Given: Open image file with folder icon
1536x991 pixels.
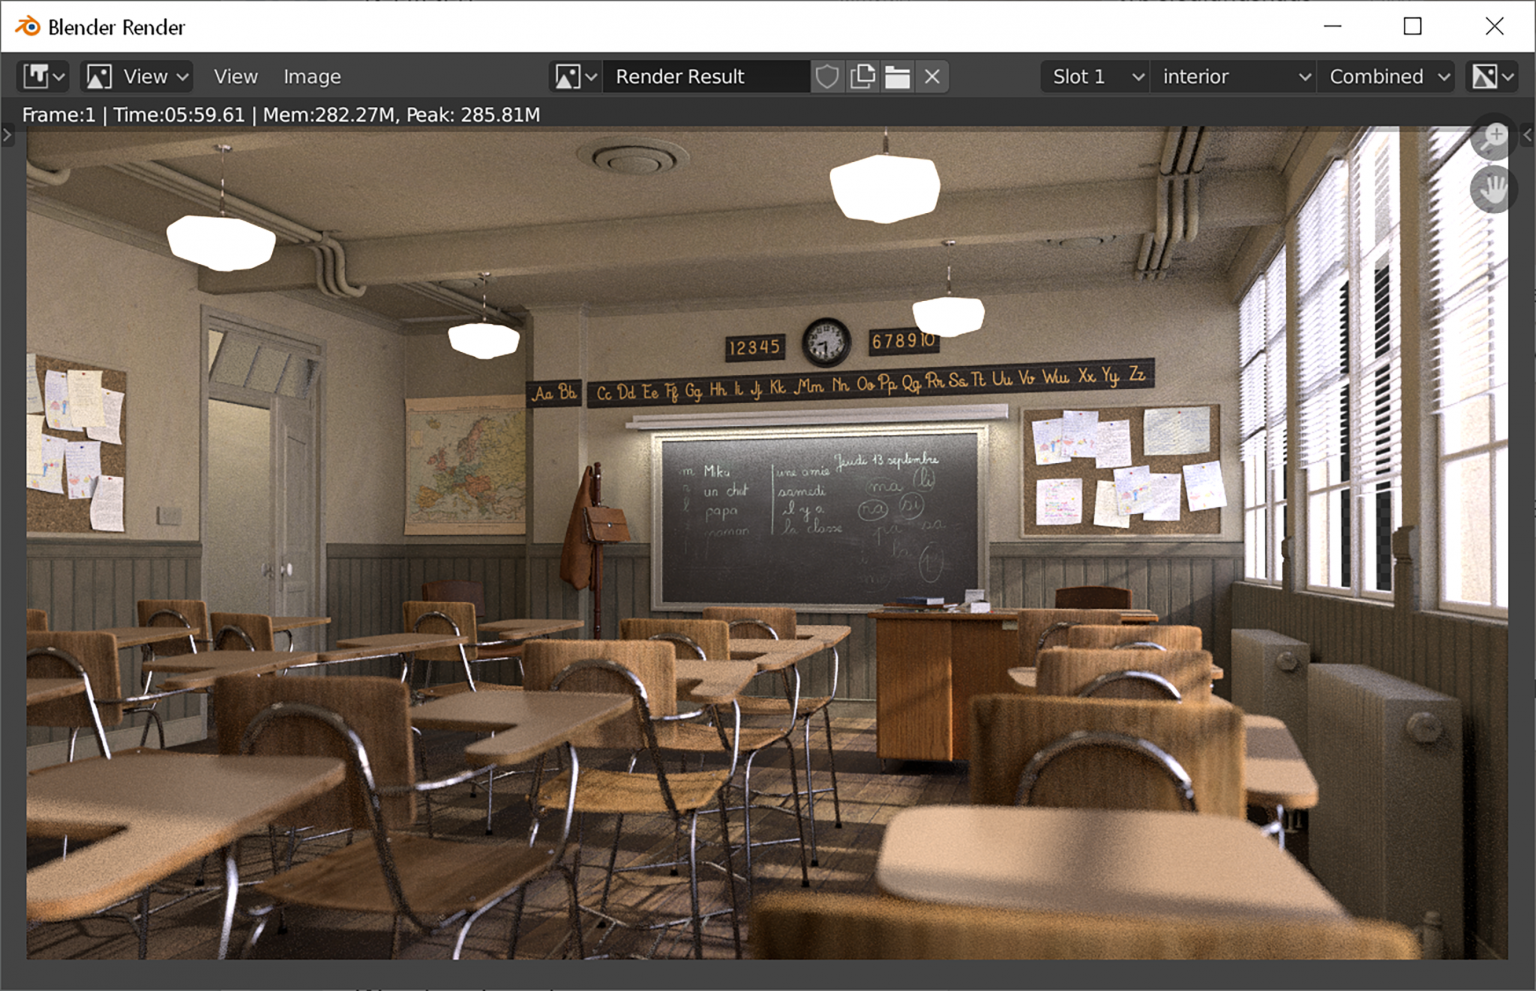Looking at the screenshot, I should 897,77.
